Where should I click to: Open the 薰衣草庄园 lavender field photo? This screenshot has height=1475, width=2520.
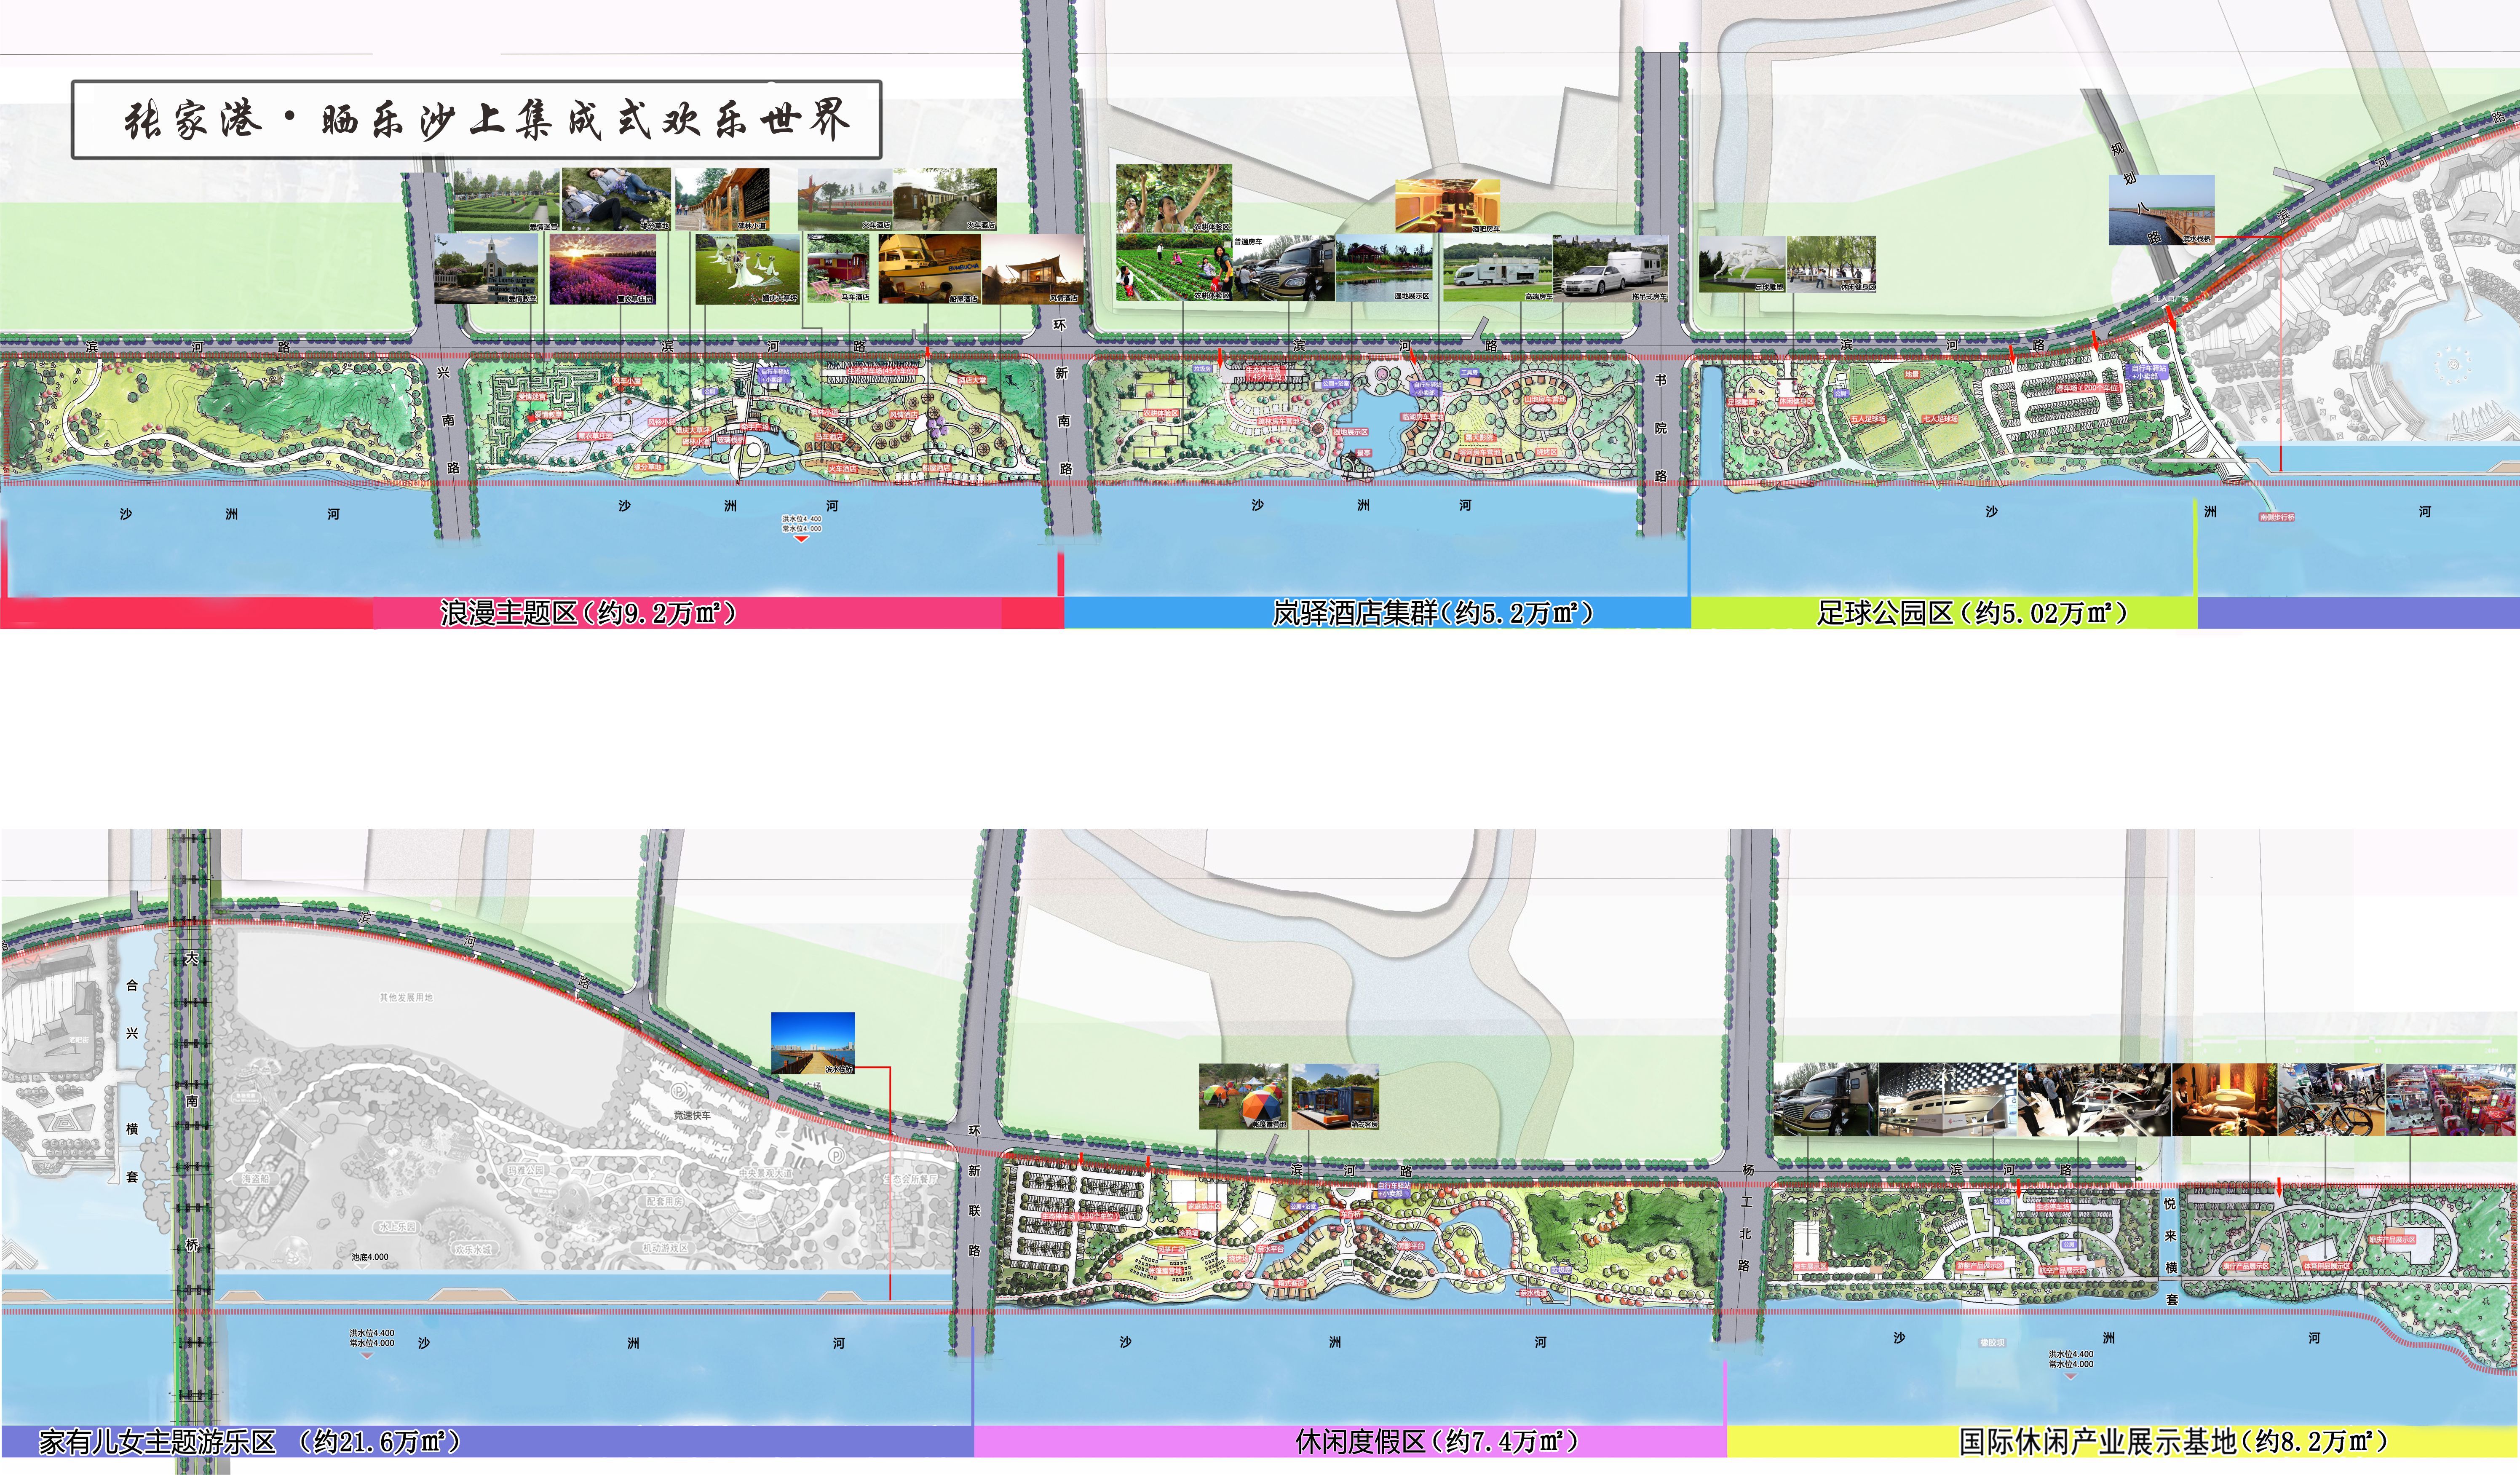[602, 269]
